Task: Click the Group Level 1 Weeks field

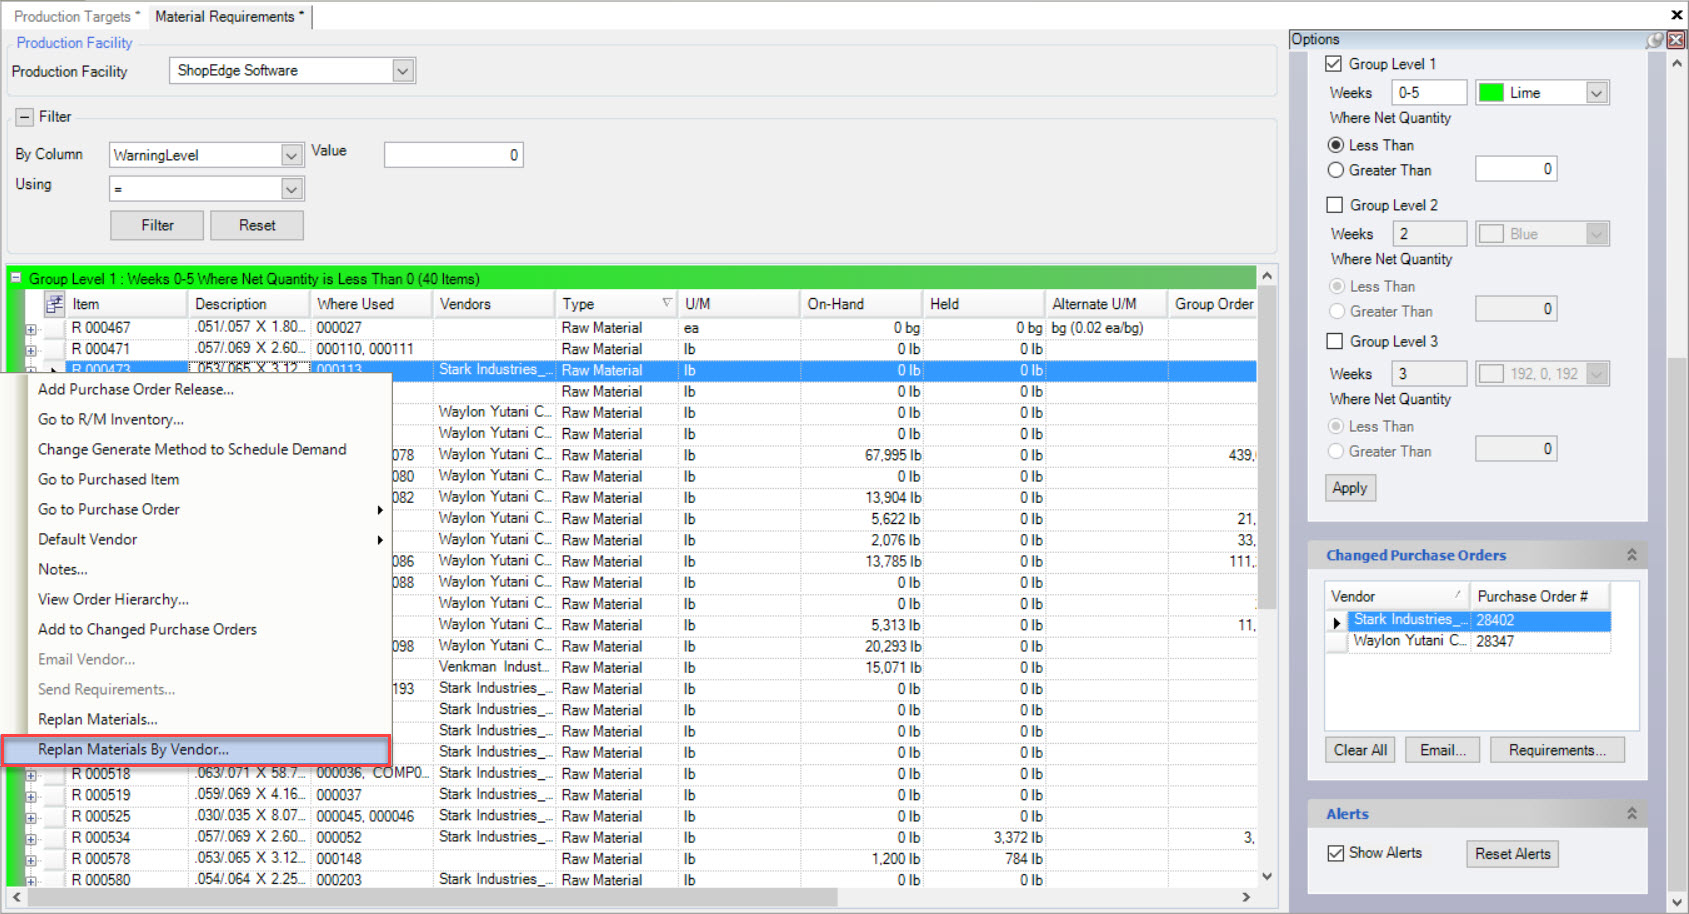Action: pos(1428,93)
